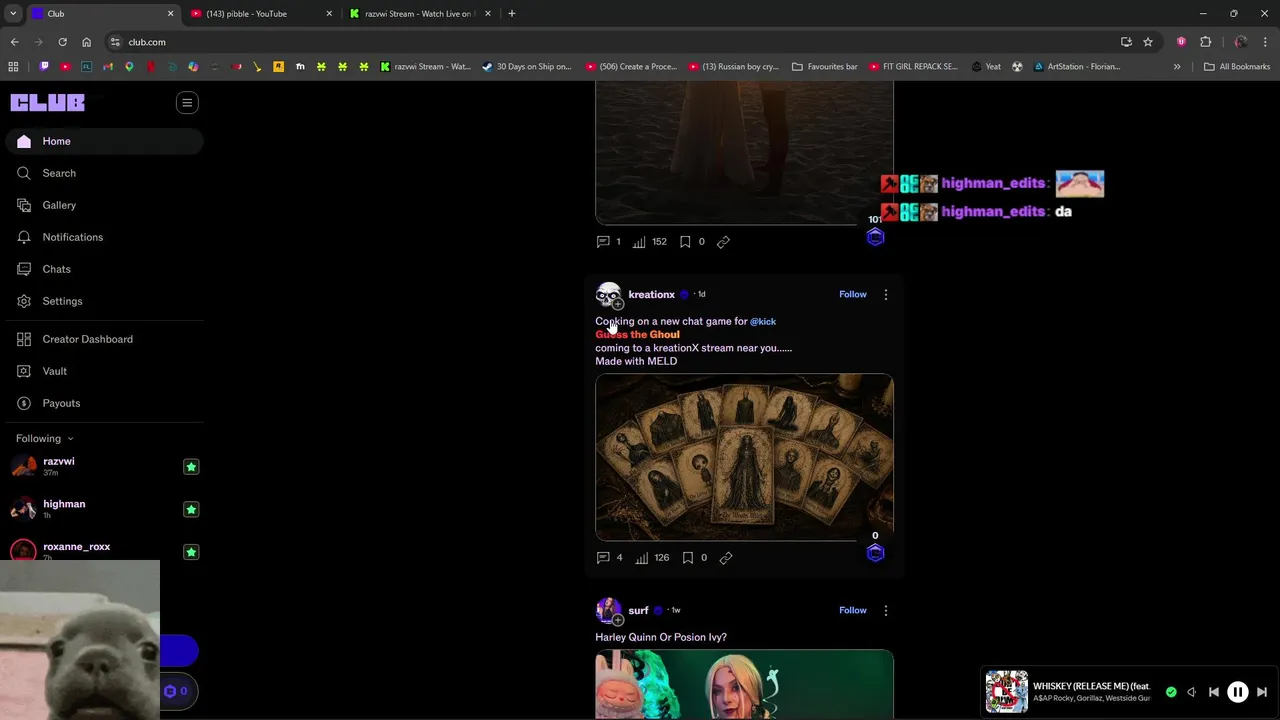
Task: Follow surf
Action: click(853, 610)
